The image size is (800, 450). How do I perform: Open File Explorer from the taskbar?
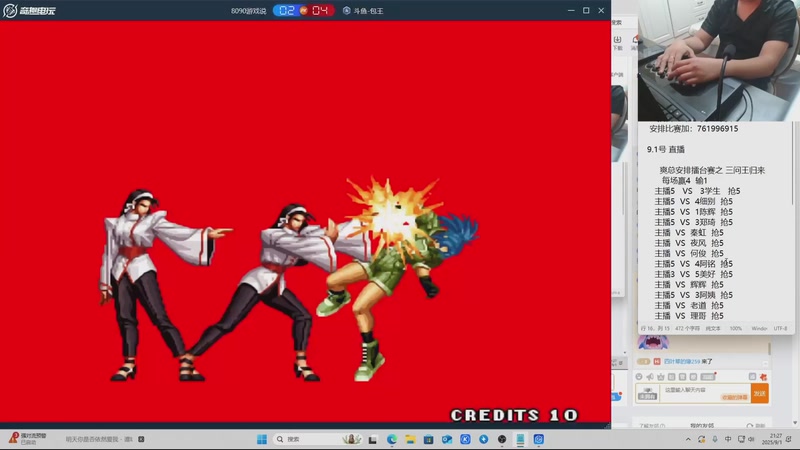tap(410, 439)
